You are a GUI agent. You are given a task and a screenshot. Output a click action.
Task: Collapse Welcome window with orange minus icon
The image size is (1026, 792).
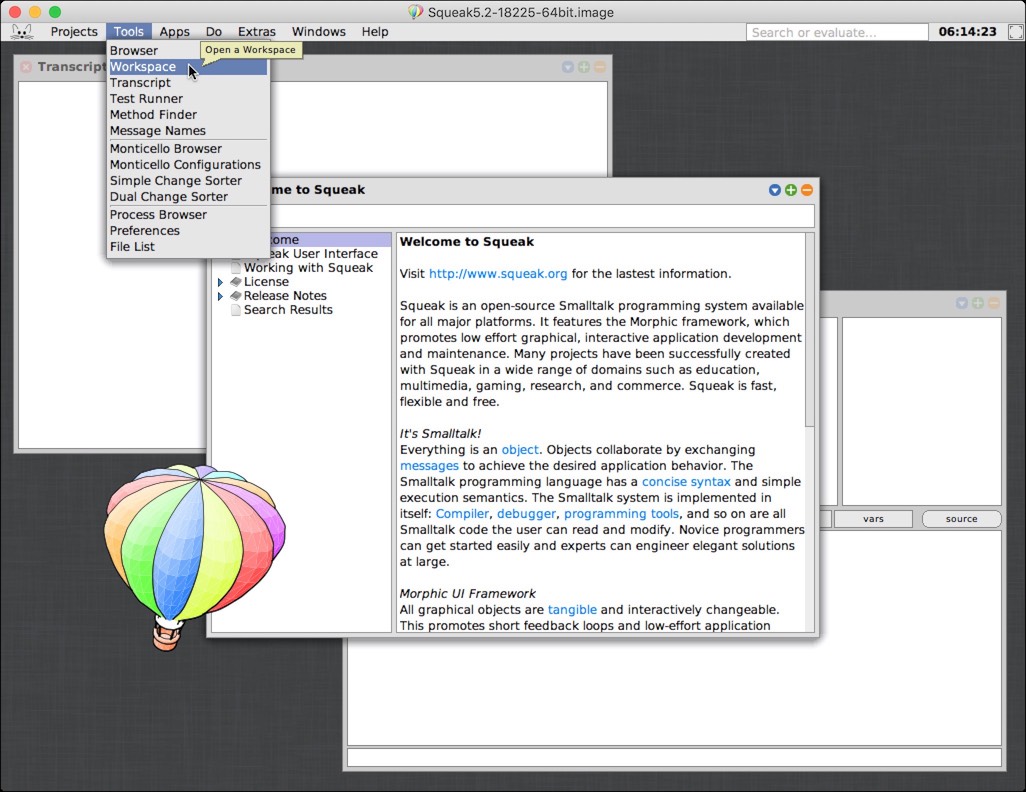(x=807, y=190)
